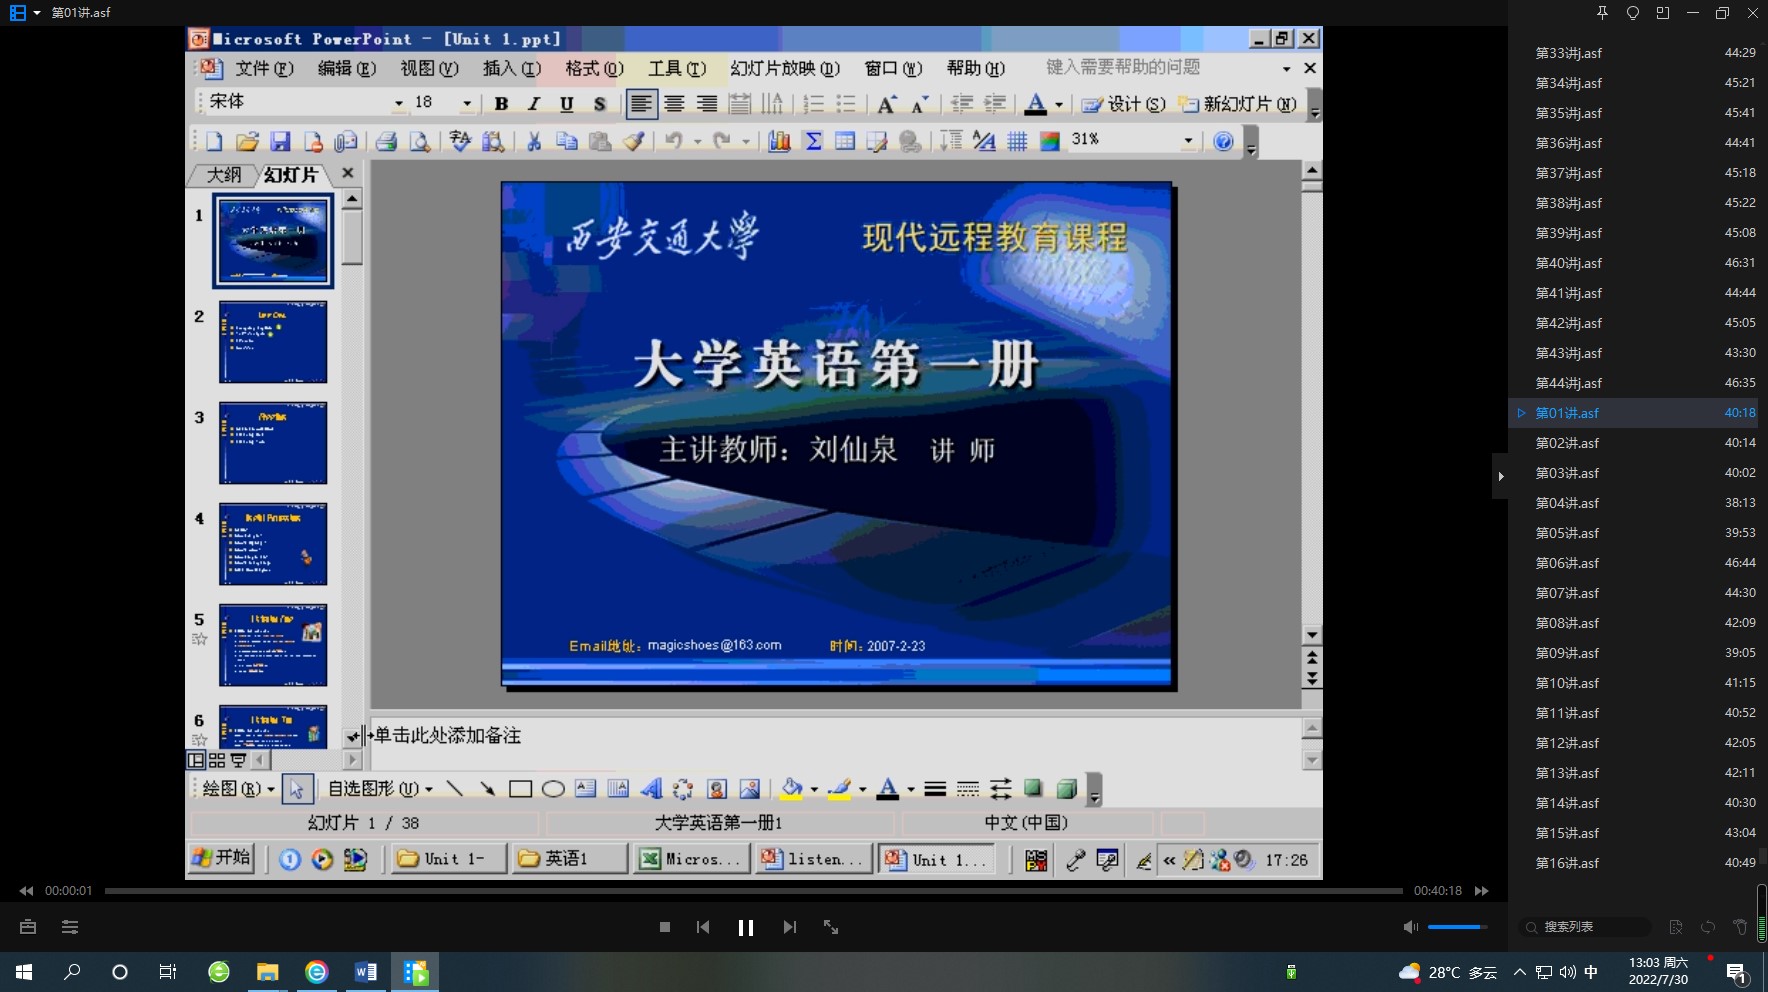Switch to mini player mode icon
Image resolution: width=1768 pixels, height=992 pixels.
(x=1662, y=13)
